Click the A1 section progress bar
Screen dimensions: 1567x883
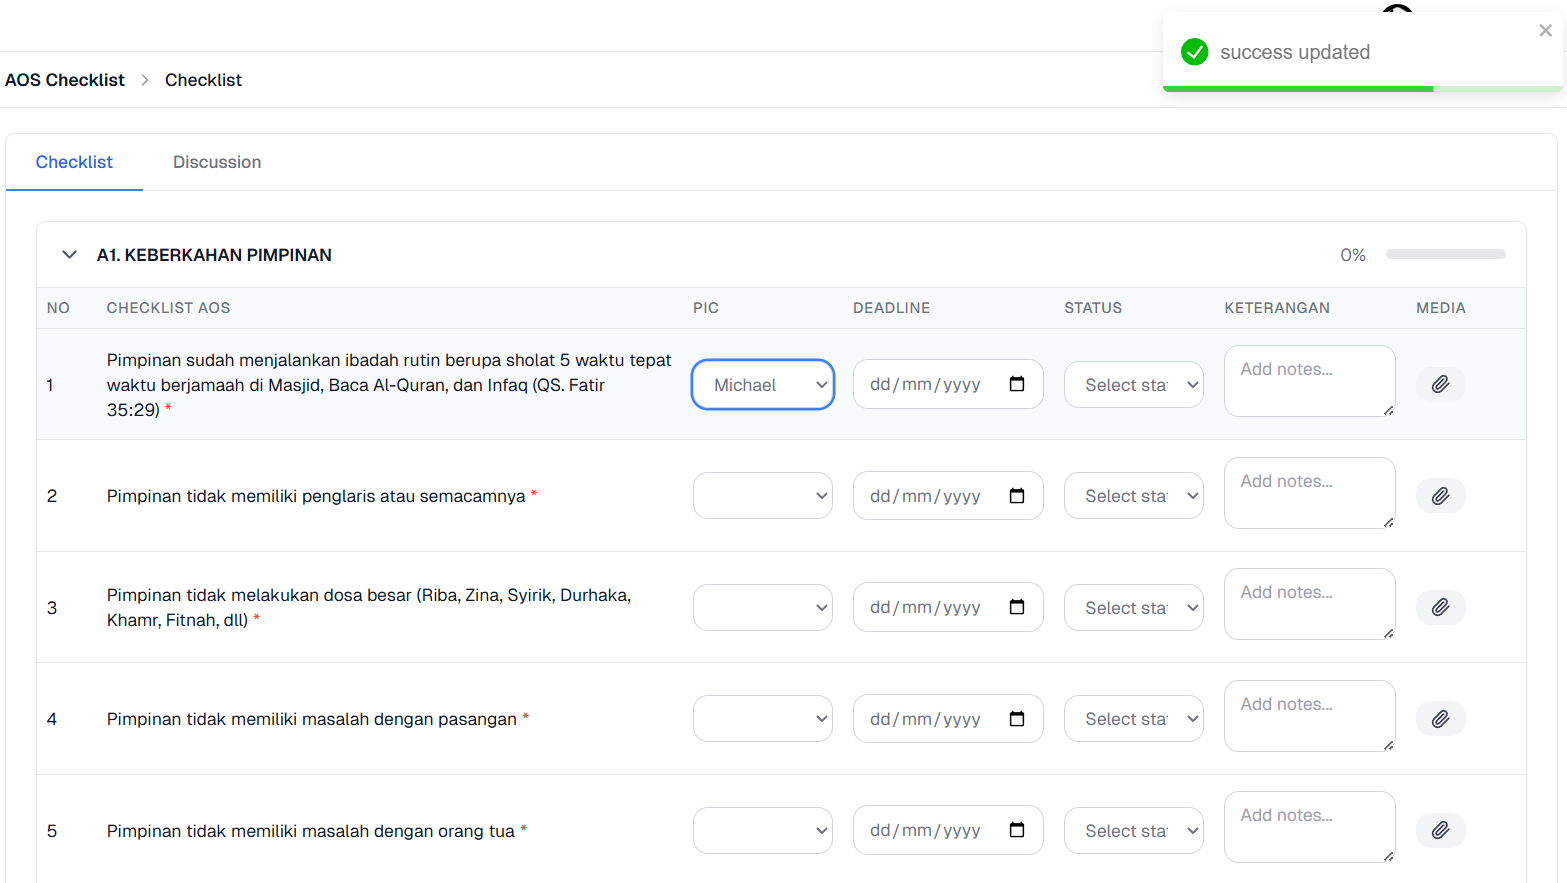(x=1445, y=255)
